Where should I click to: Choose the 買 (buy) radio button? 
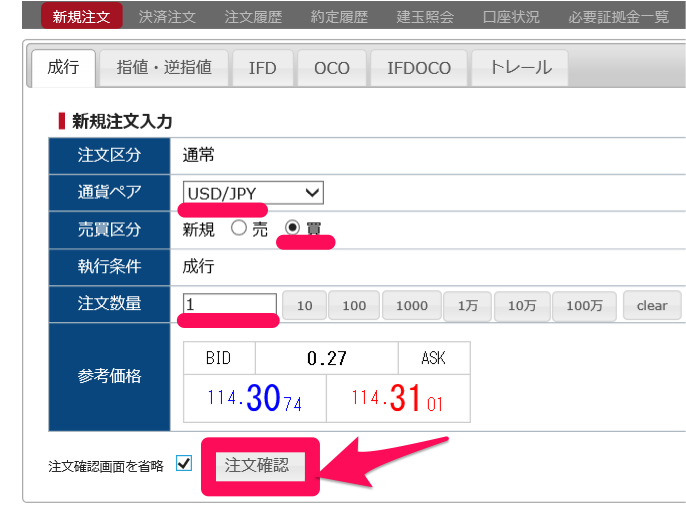(292, 227)
